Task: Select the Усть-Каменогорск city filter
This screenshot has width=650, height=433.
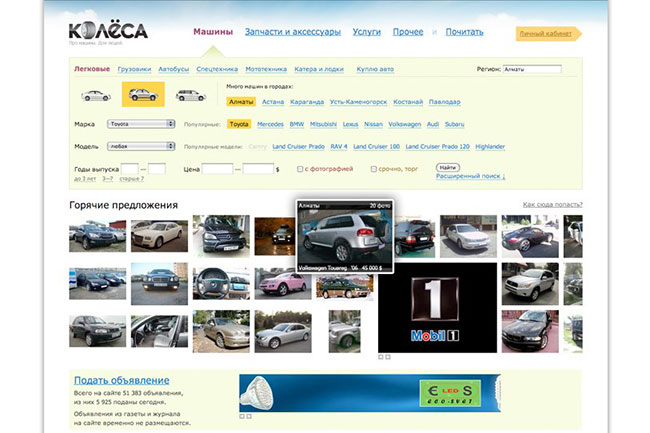Action: 359,102
